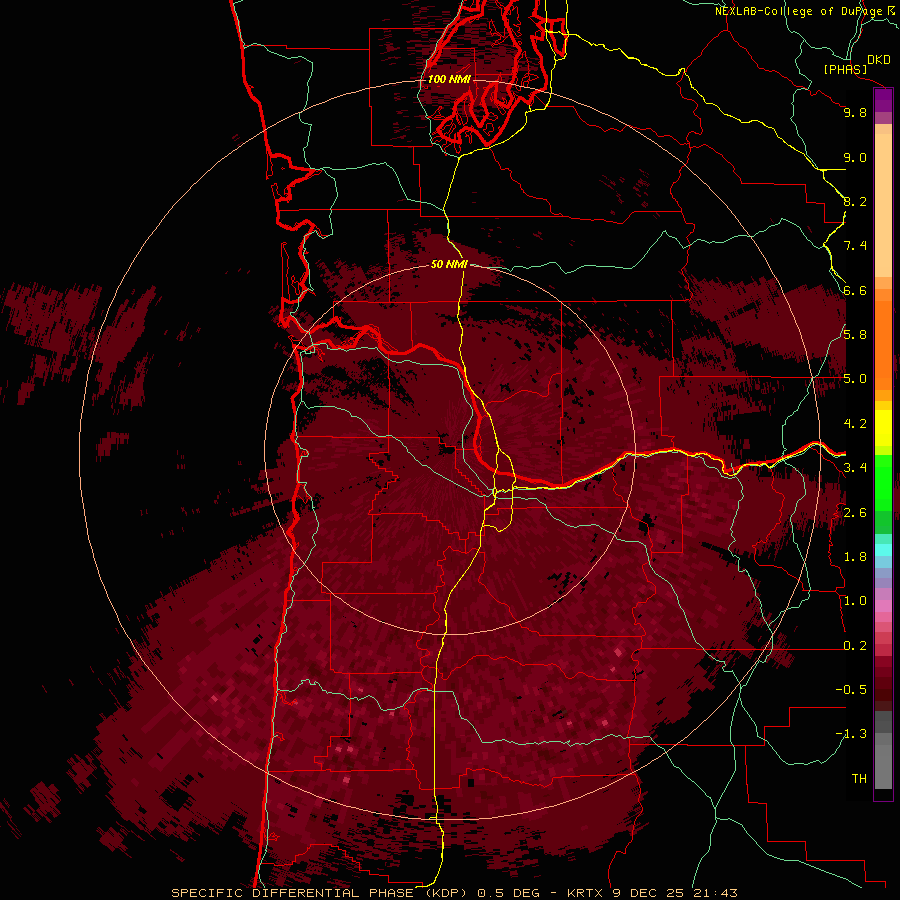The height and width of the screenshot is (900, 900).
Task: Click the 6.6 scale value
Action: pyautogui.click(x=855, y=290)
